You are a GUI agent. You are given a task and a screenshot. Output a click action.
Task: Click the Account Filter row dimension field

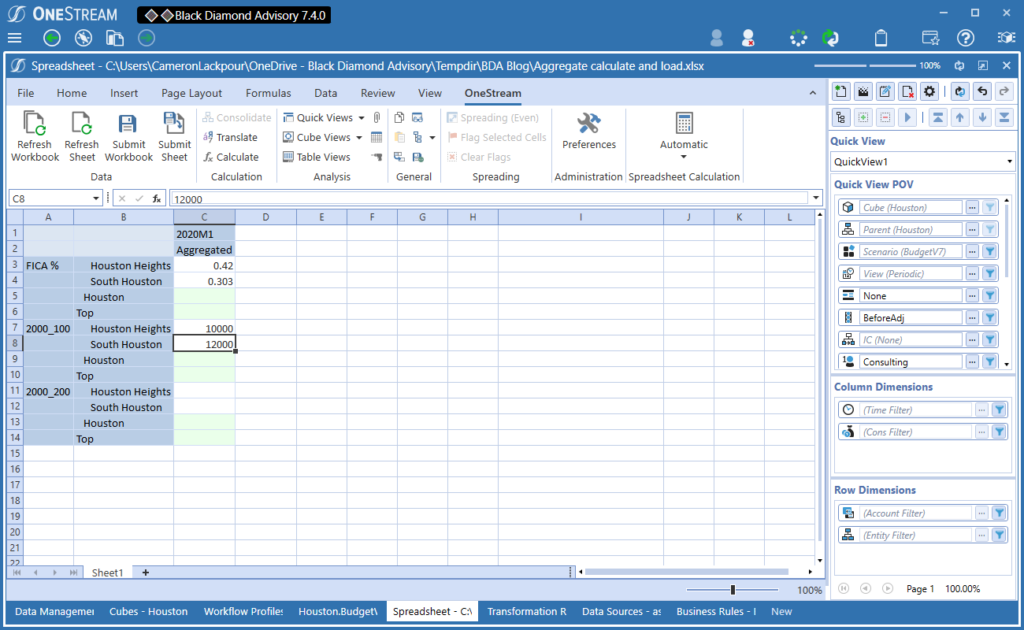[x=916, y=514]
